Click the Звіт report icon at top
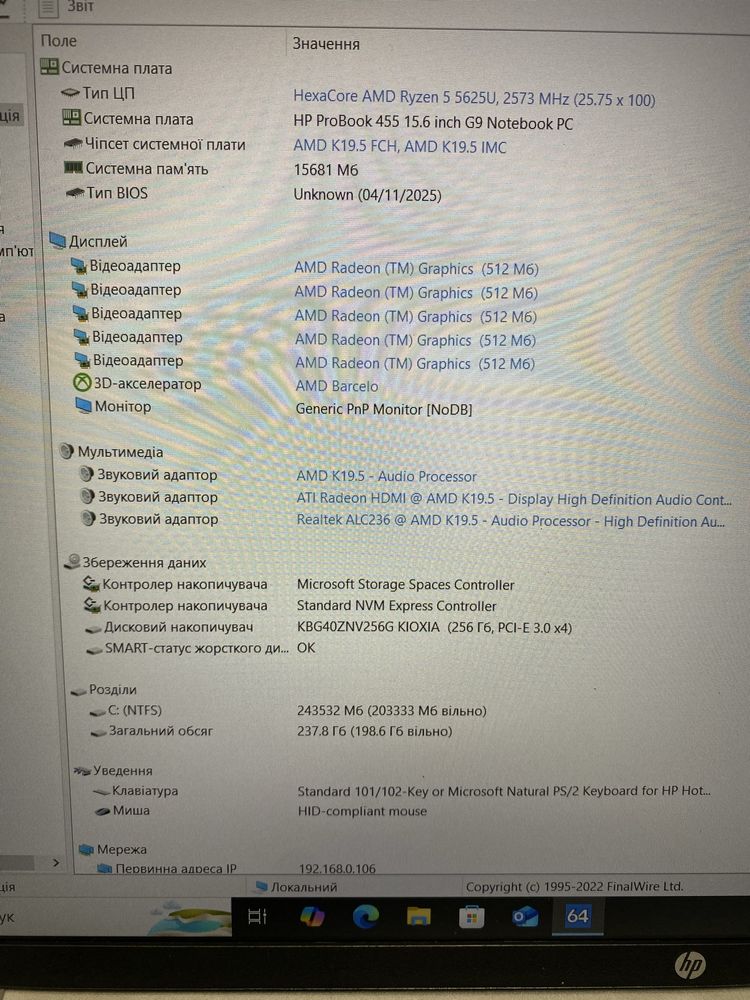 click(48, 8)
